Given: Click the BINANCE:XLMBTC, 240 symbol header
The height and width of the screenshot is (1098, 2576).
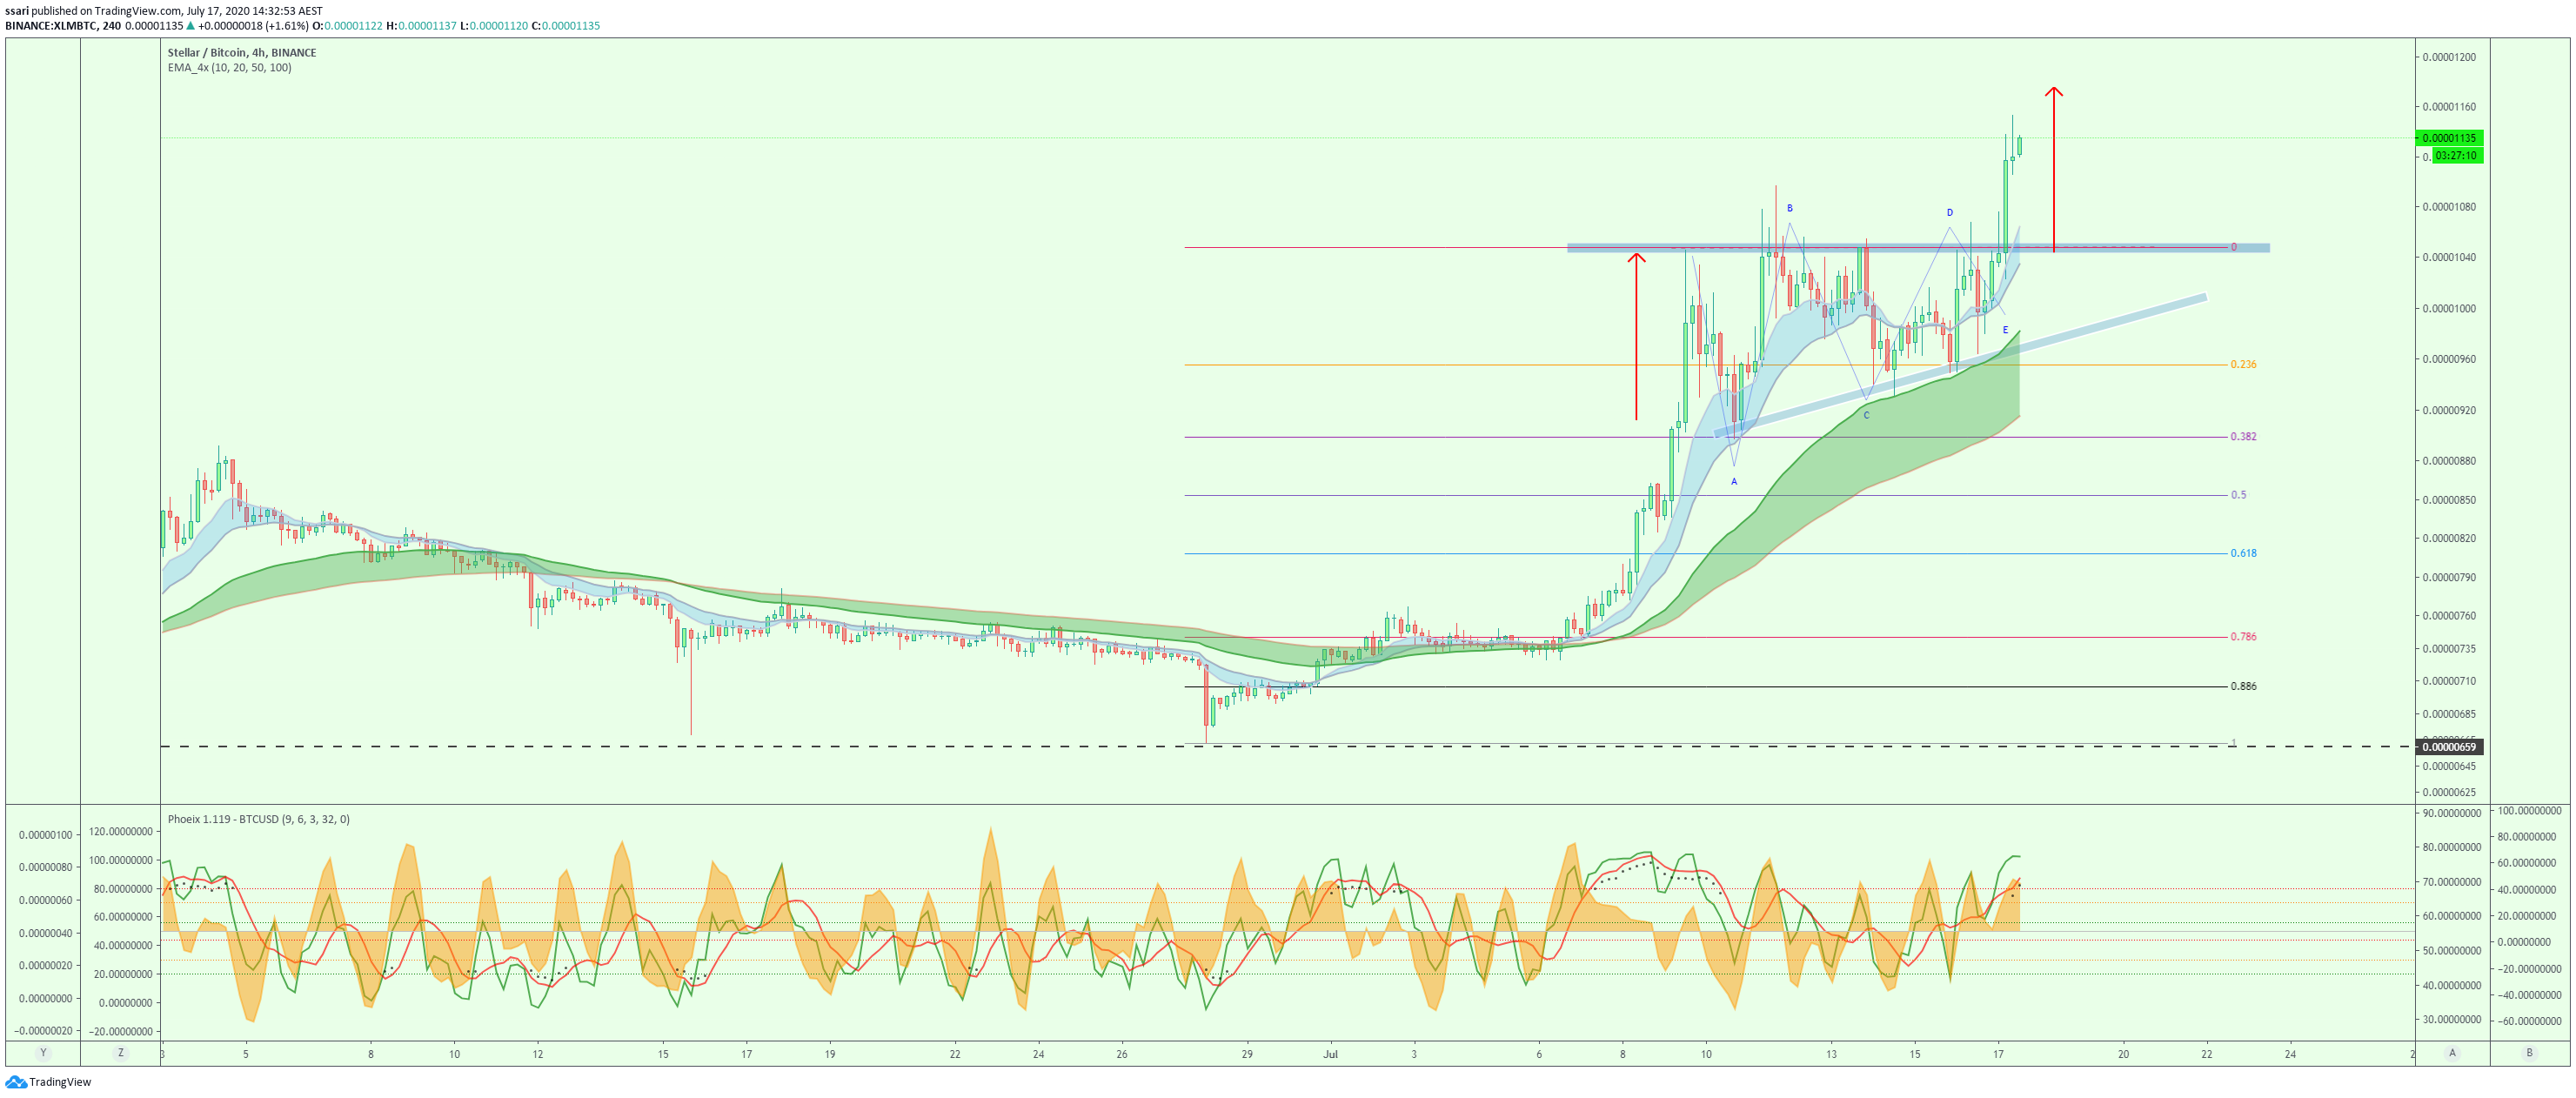Looking at the screenshot, I should tap(63, 26).
